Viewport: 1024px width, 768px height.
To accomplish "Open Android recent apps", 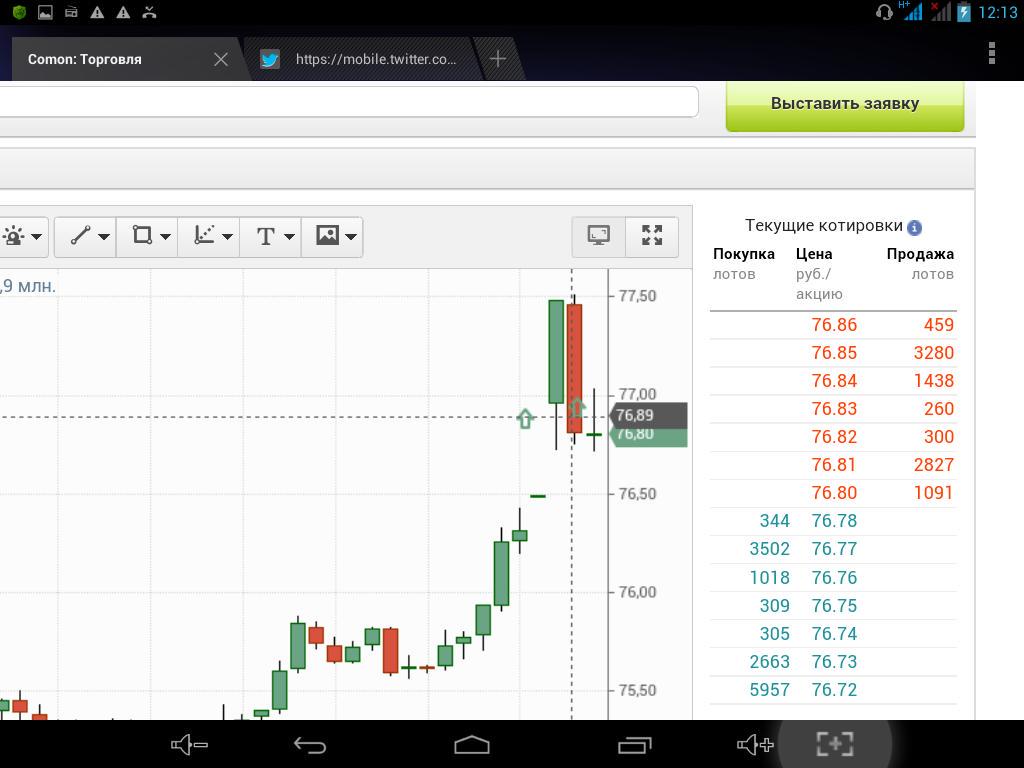I will coord(635,744).
